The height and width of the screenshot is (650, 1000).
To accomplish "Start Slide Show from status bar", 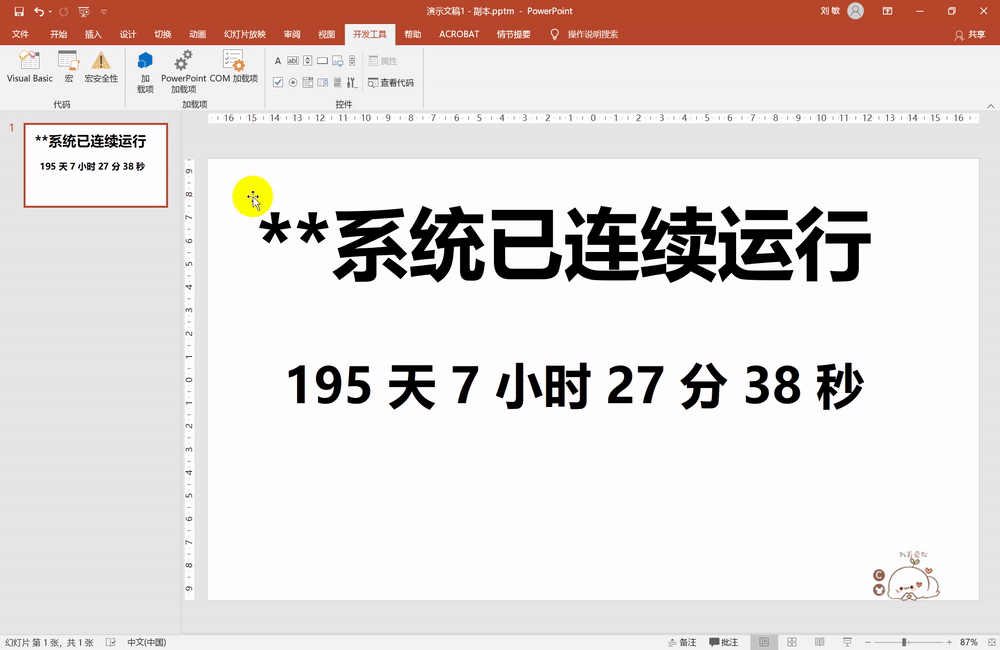I will tap(847, 642).
